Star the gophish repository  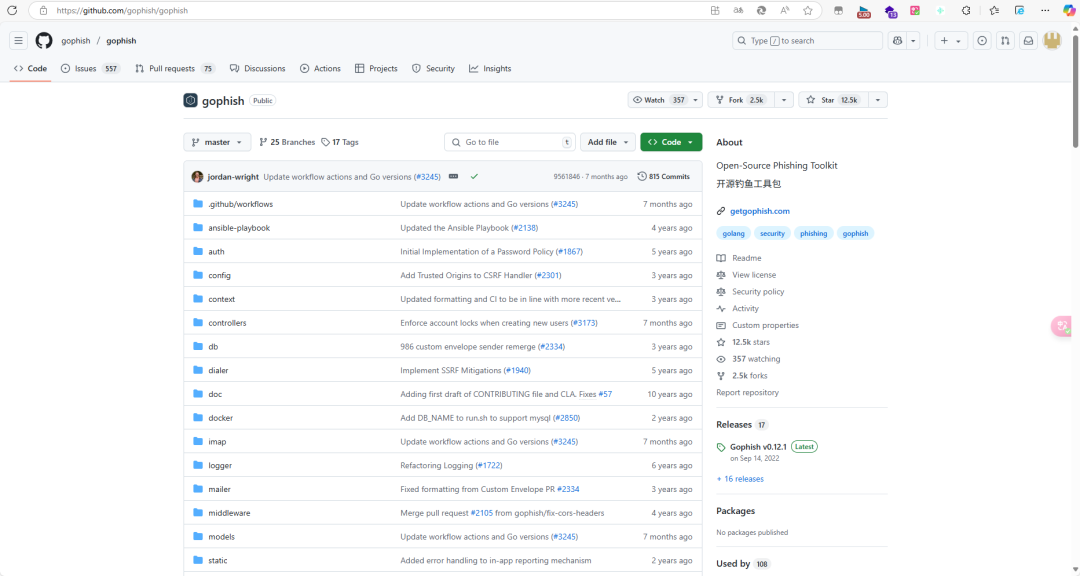pos(833,100)
